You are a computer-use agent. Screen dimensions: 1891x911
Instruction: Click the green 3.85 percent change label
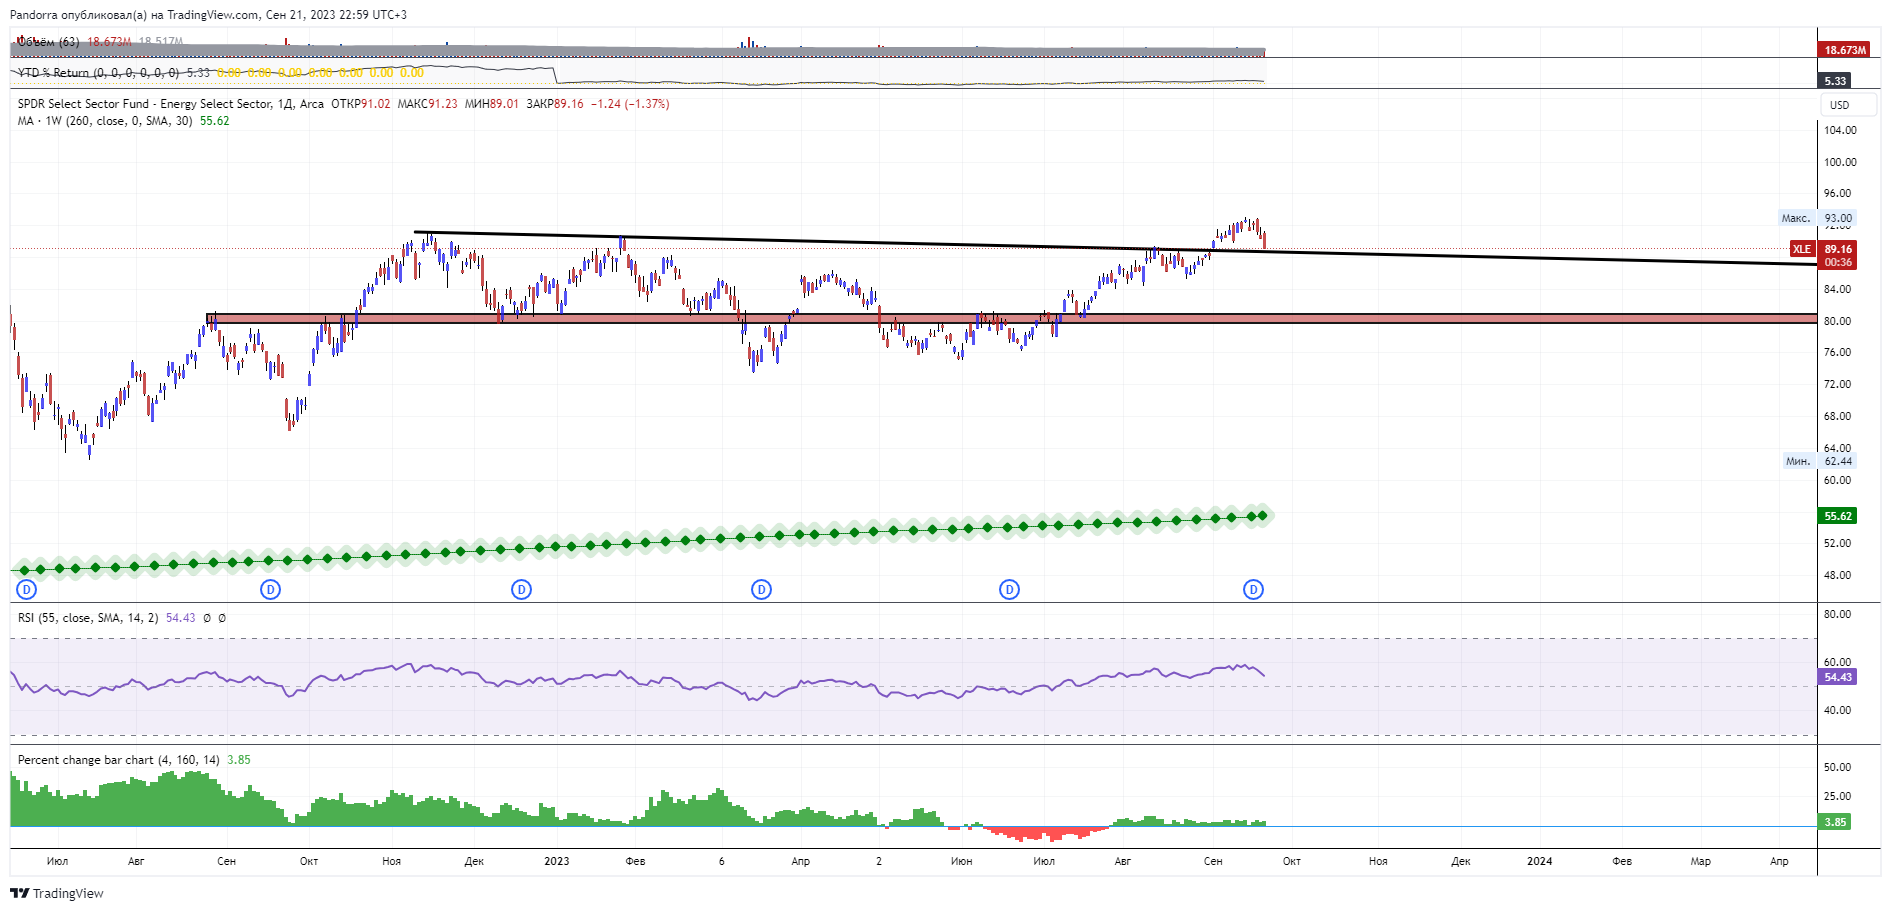coord(1835,822)
